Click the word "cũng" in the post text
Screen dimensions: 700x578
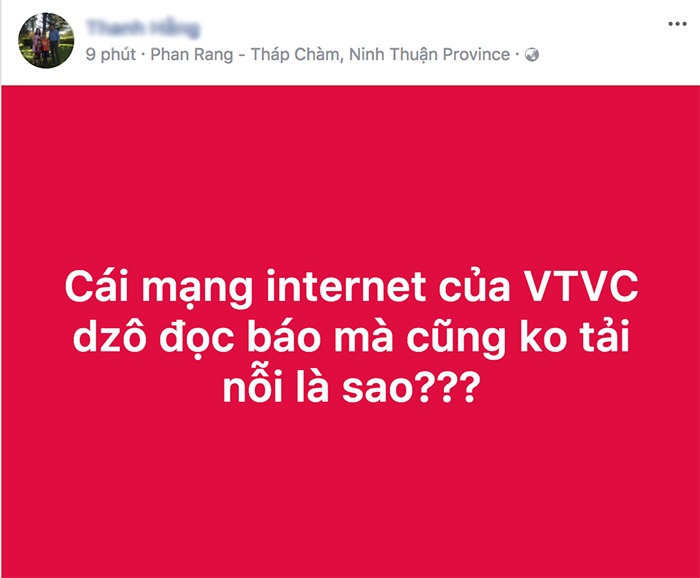pyautogui.click(x=456, y=337)
